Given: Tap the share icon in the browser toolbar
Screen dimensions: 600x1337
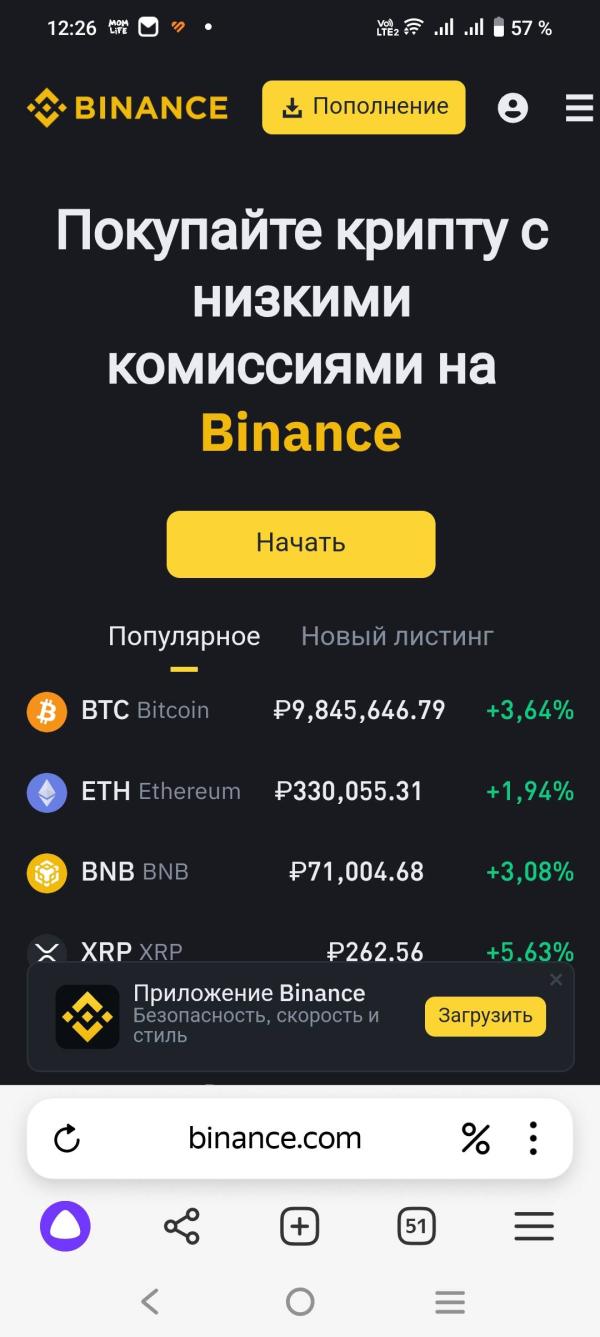Looking at the screenshot, I should coord(181,1226).
